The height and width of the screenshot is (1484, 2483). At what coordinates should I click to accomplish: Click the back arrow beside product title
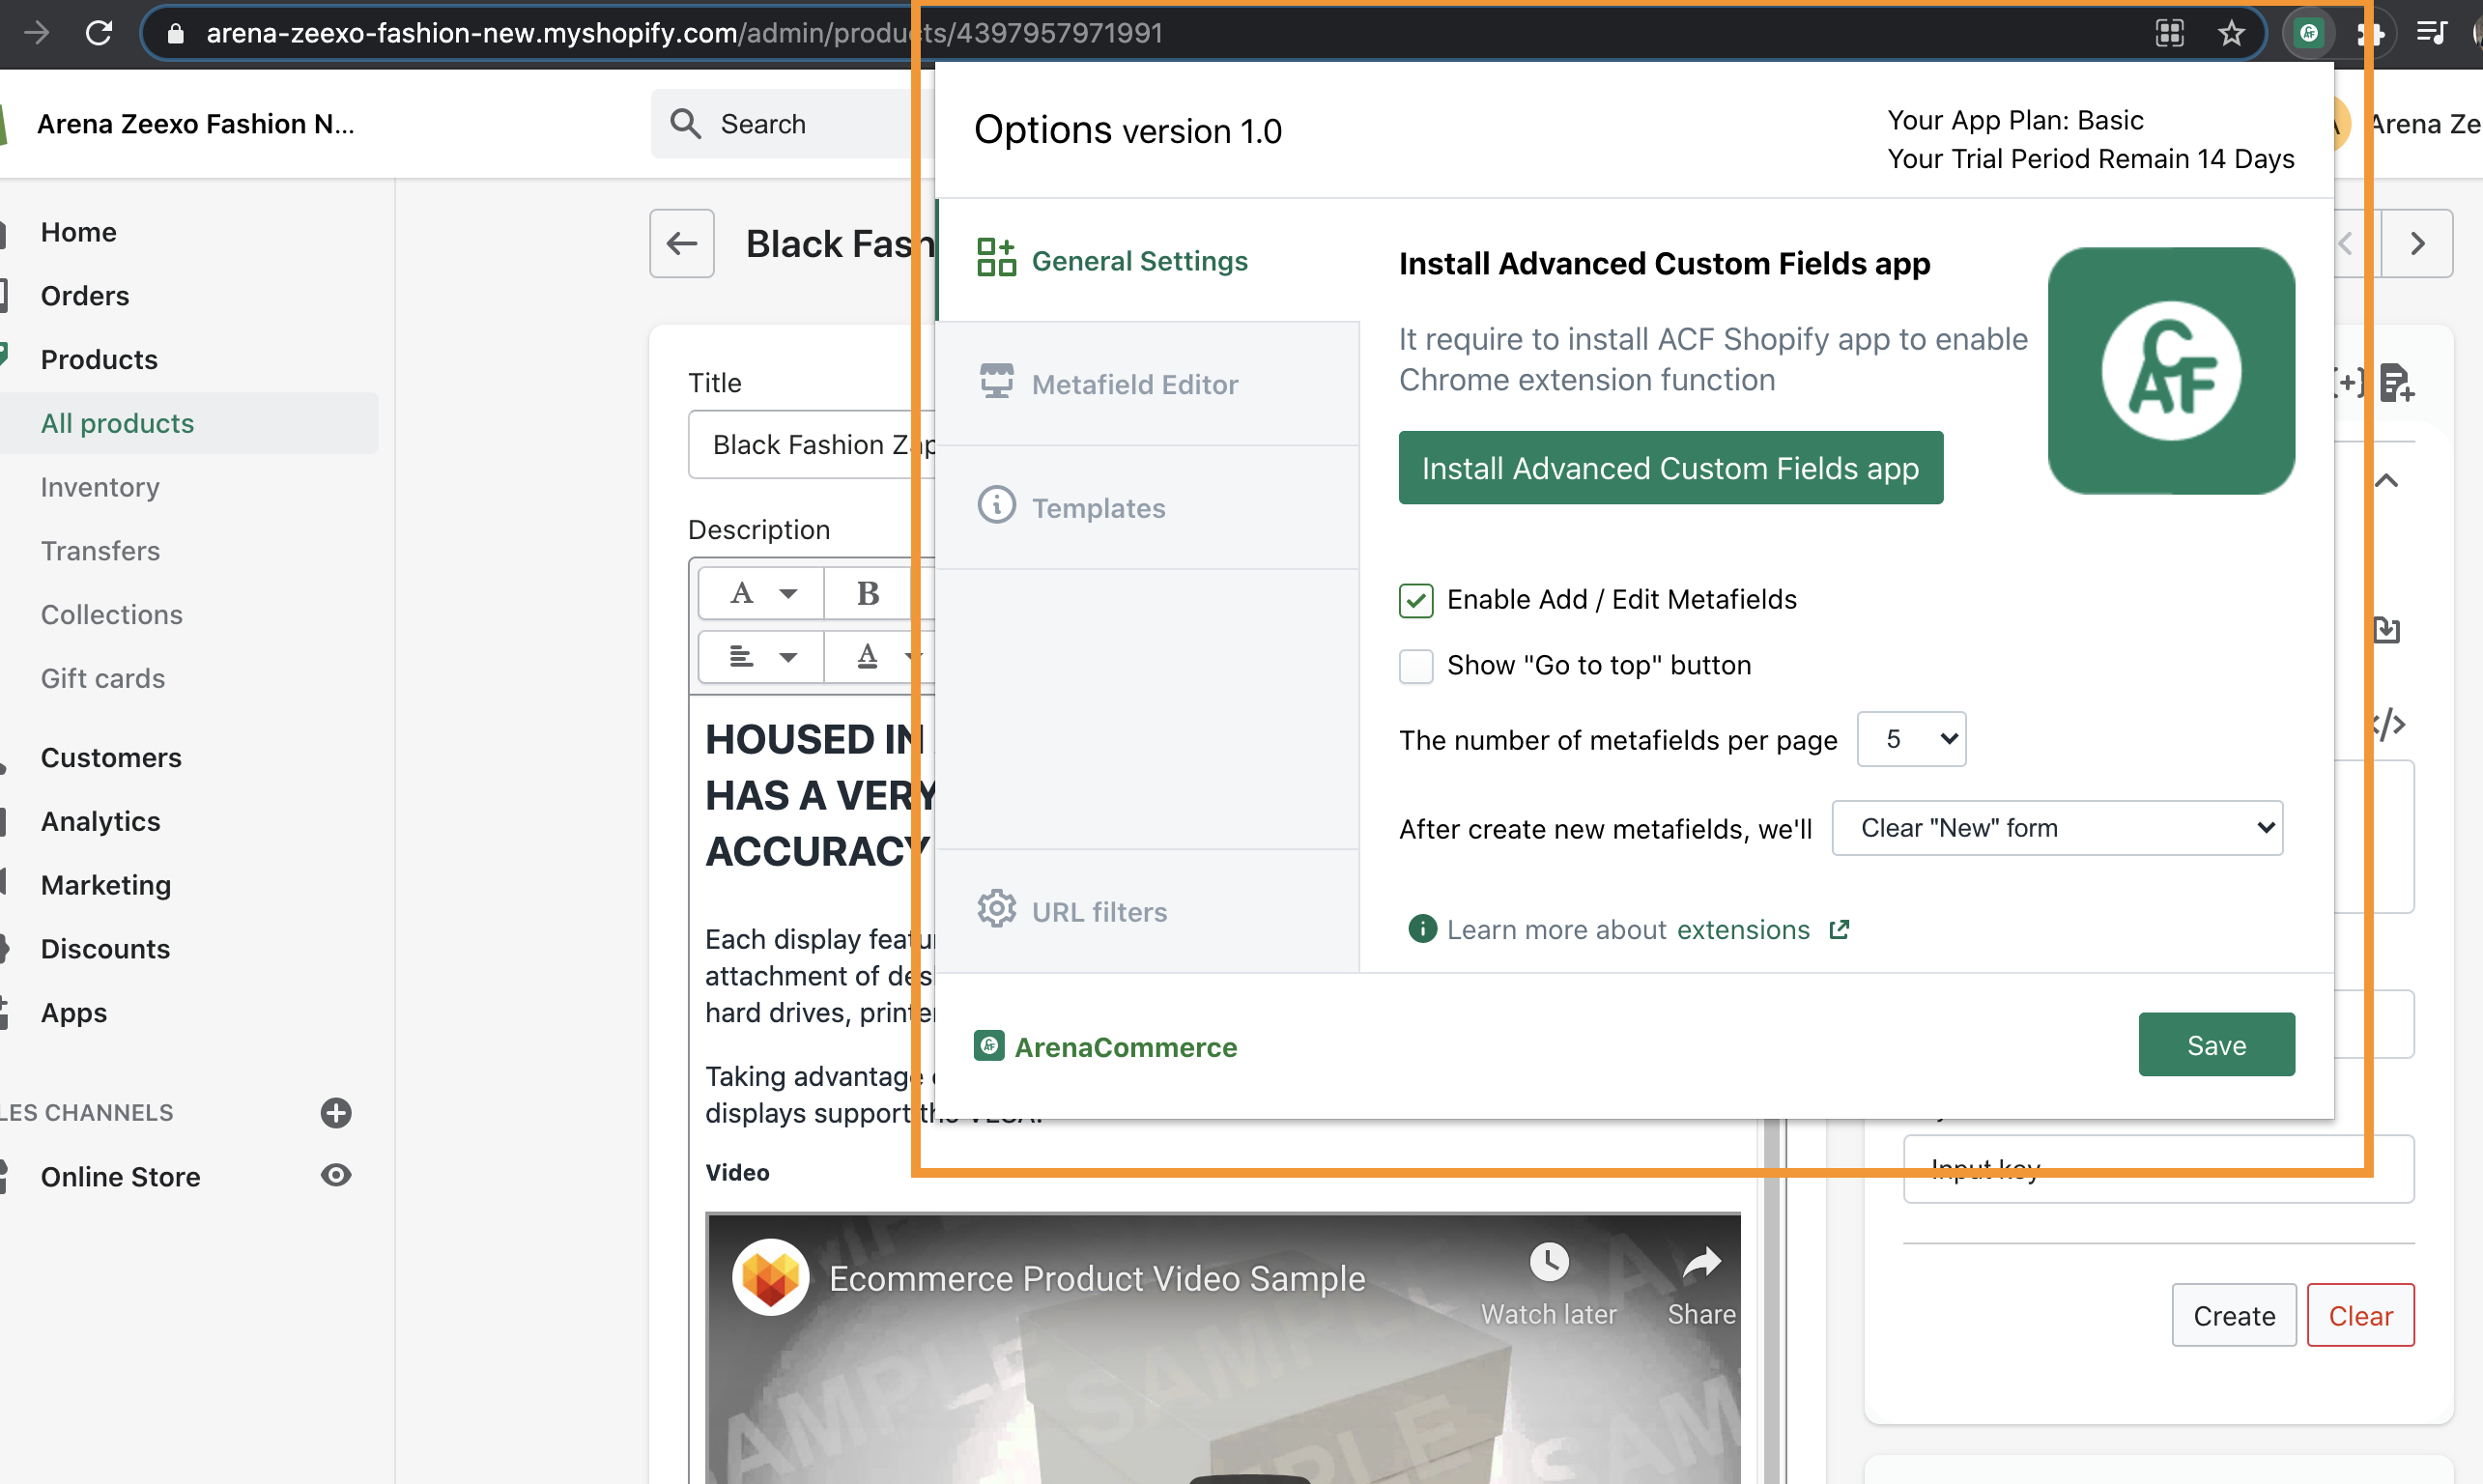tap(682, 243)
